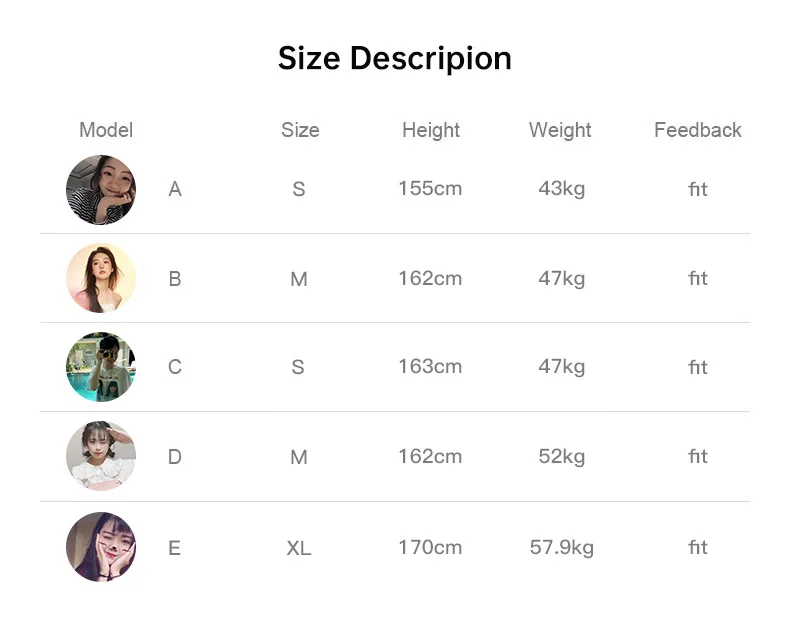Click model B's avatar photo

click(101, 278)
